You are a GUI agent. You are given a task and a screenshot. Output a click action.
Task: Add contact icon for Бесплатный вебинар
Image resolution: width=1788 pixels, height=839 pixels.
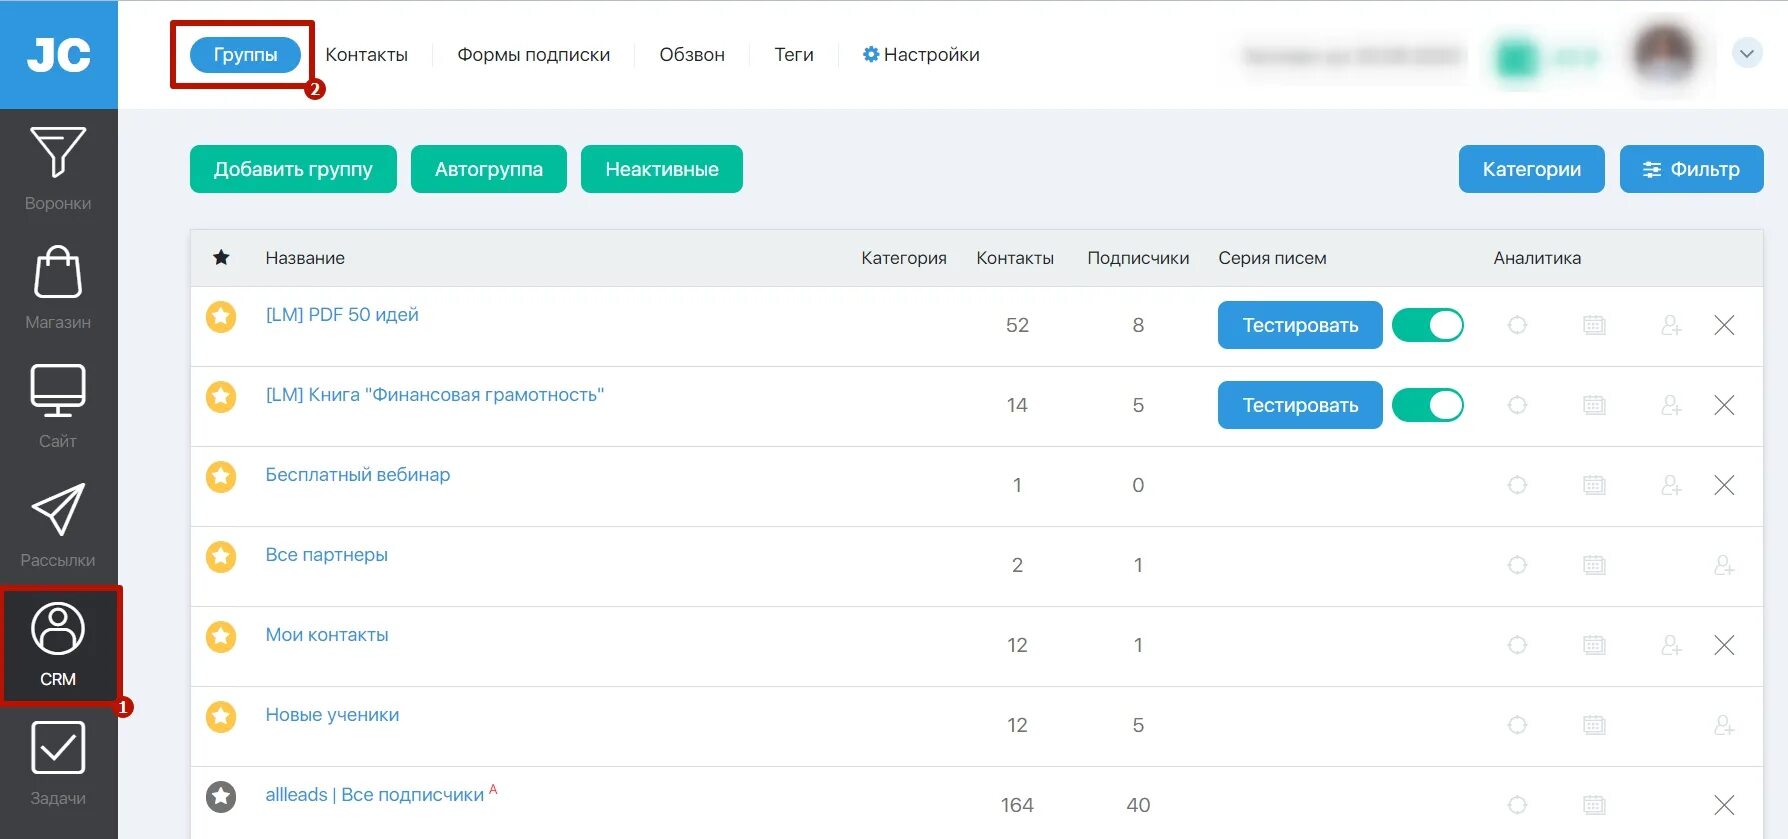click(1671, 485)
